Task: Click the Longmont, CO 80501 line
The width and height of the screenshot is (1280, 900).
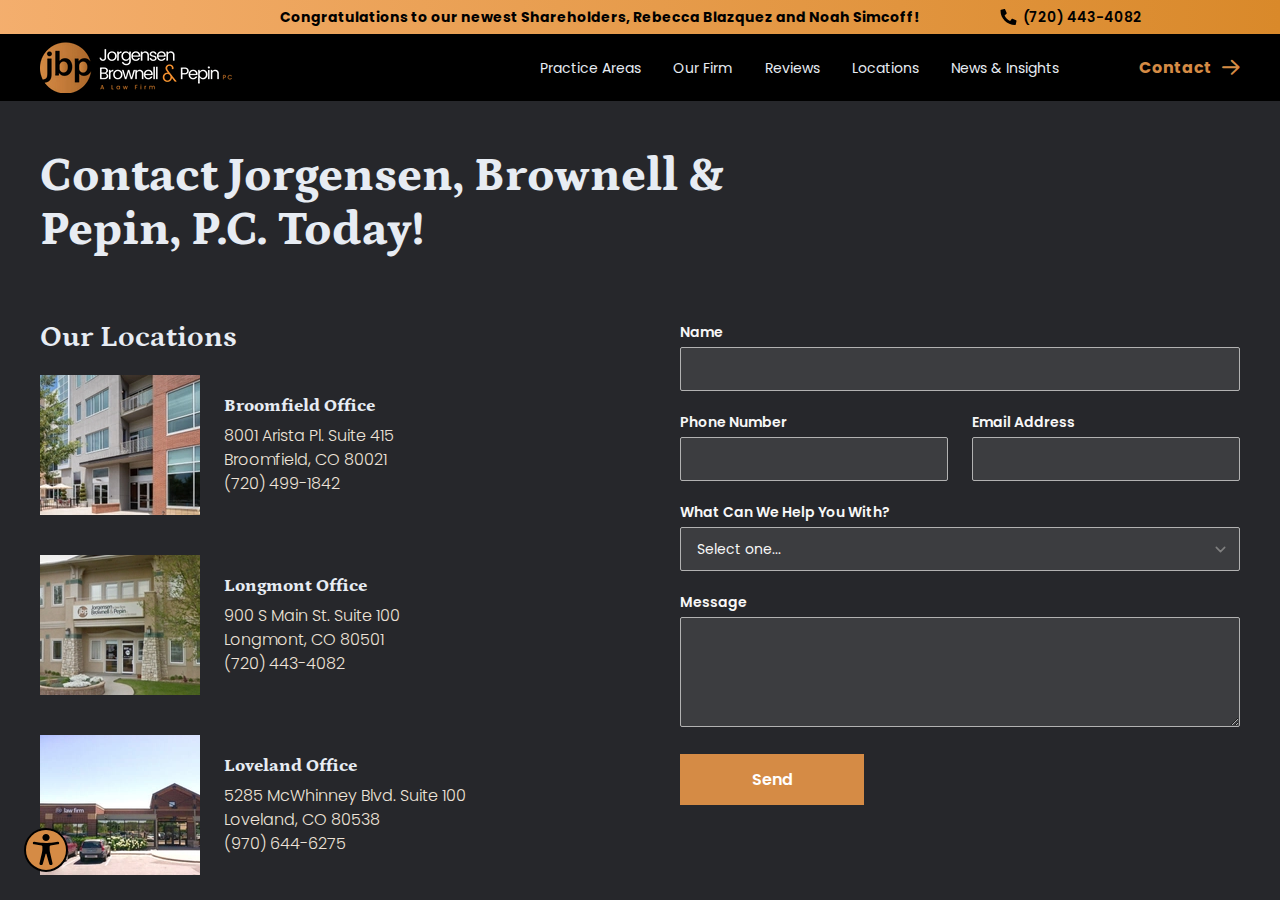Action: coord(304,639)
